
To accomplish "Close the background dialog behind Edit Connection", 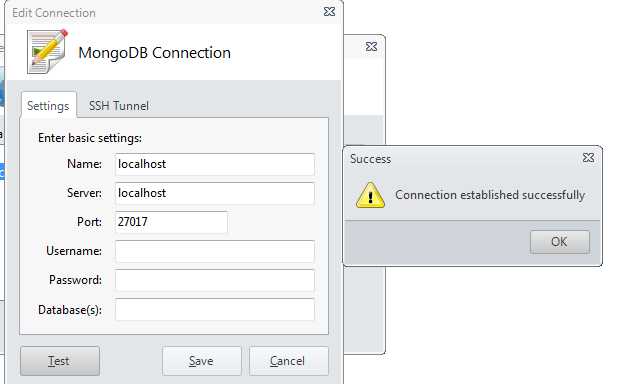I will (x=371, y=46).
